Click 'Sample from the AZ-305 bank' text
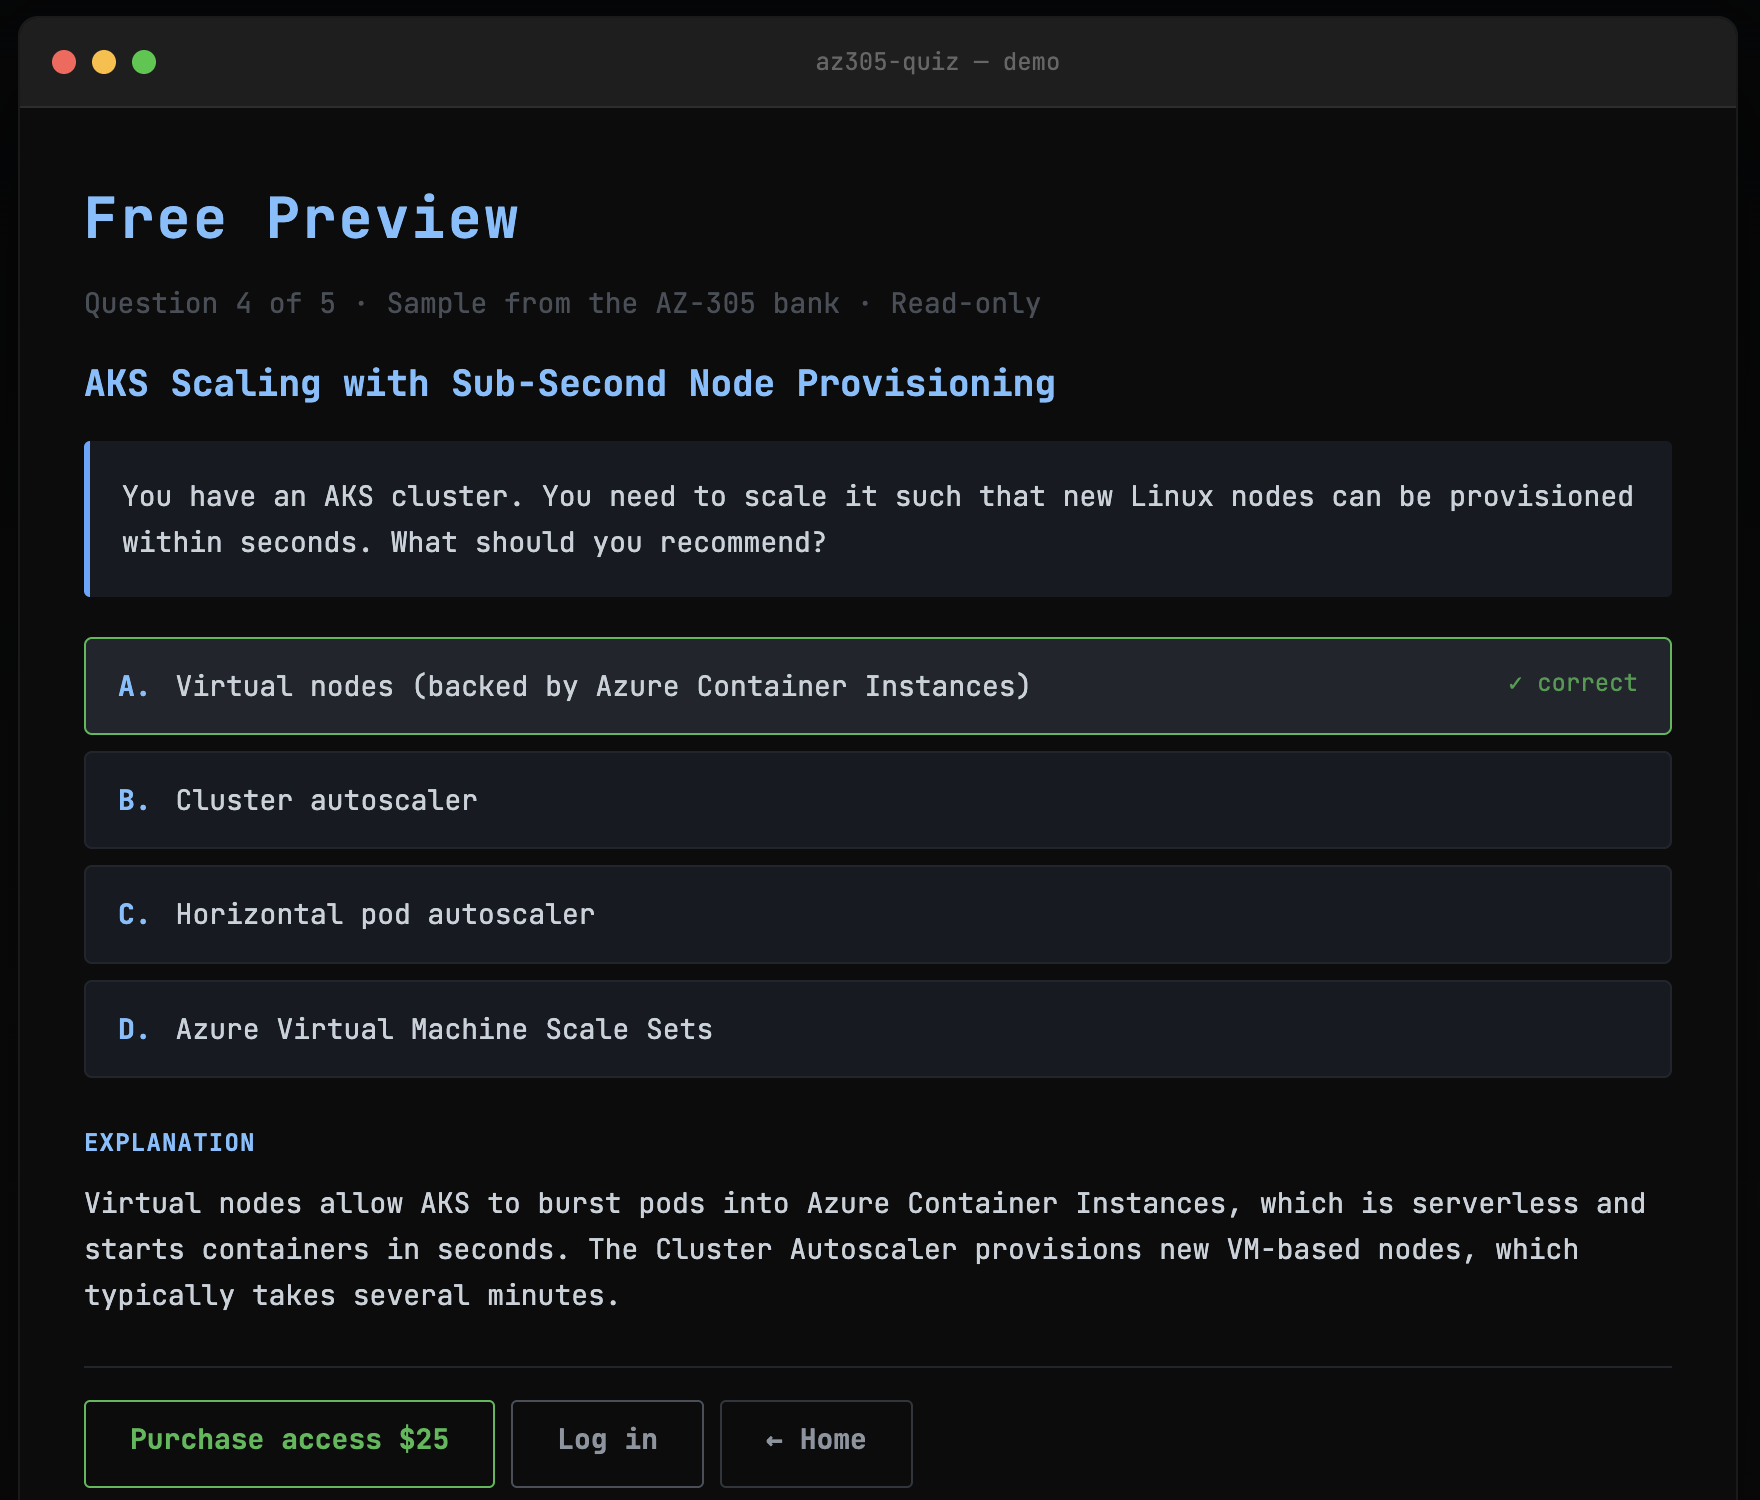Viewport: 1760px width, 1500px height. pyautogui.click(x=613, y=303)
